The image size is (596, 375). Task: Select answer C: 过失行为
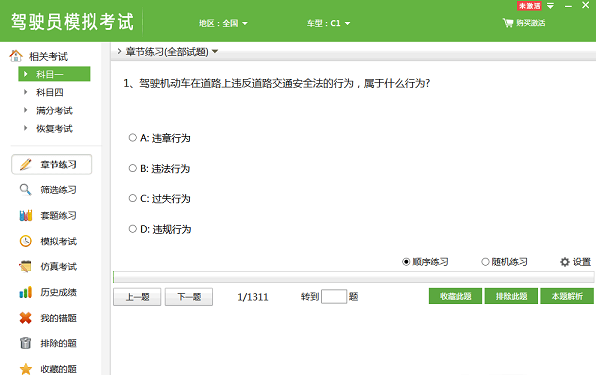coord(132,198)
